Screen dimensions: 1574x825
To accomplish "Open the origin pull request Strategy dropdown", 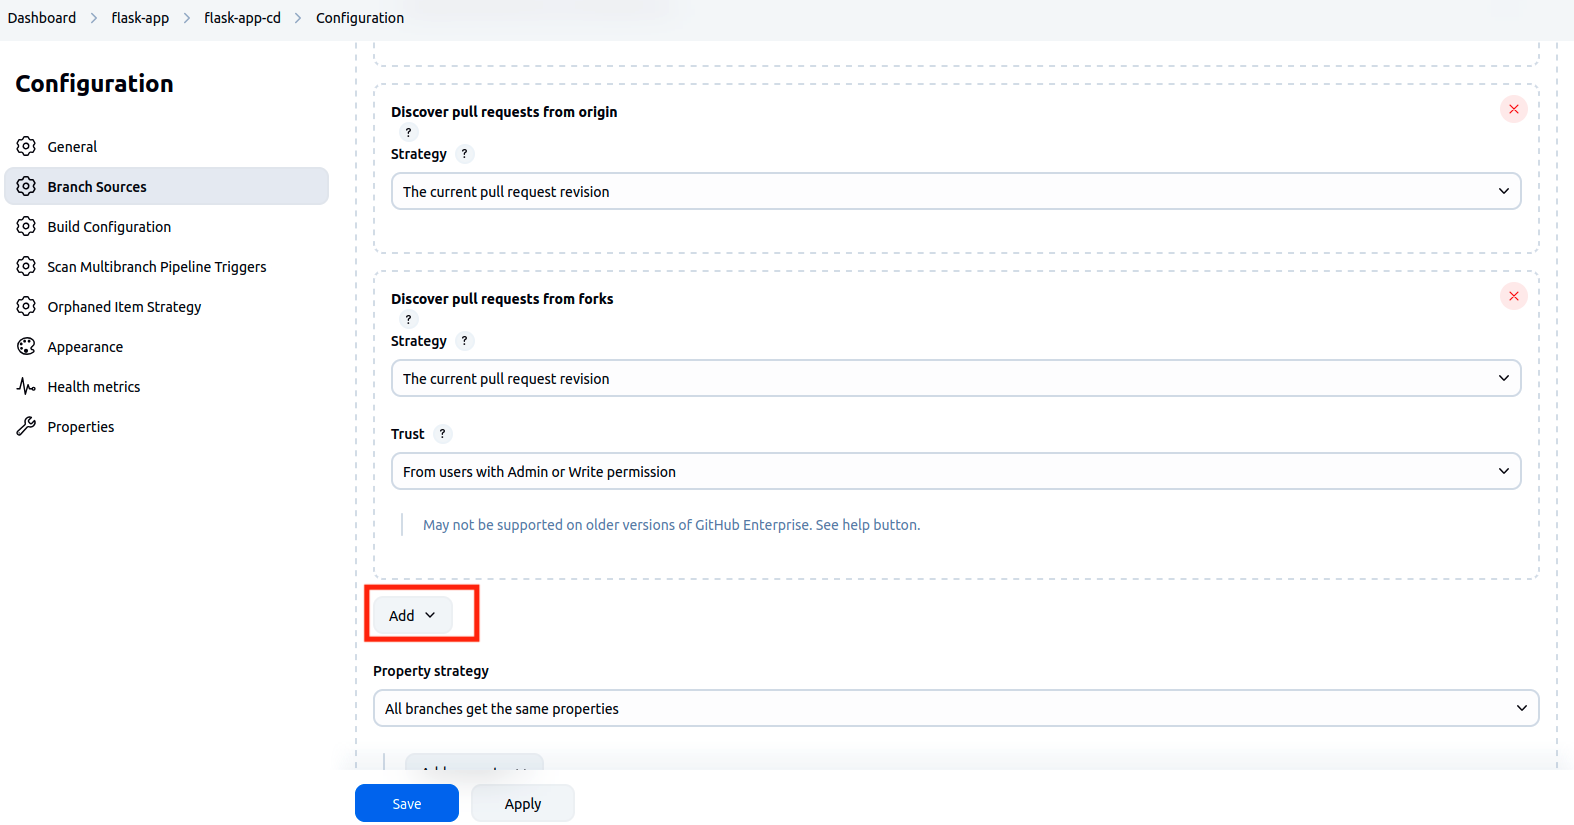I will [955, 191].
